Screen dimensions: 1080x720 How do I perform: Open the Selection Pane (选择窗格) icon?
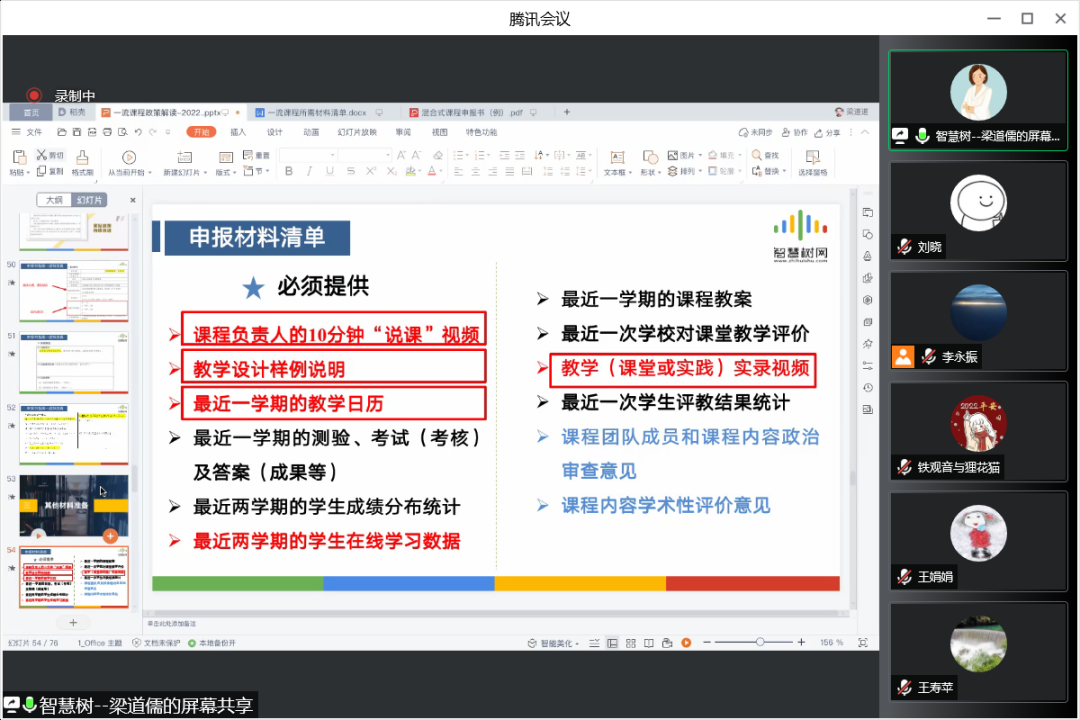[812, 157]
